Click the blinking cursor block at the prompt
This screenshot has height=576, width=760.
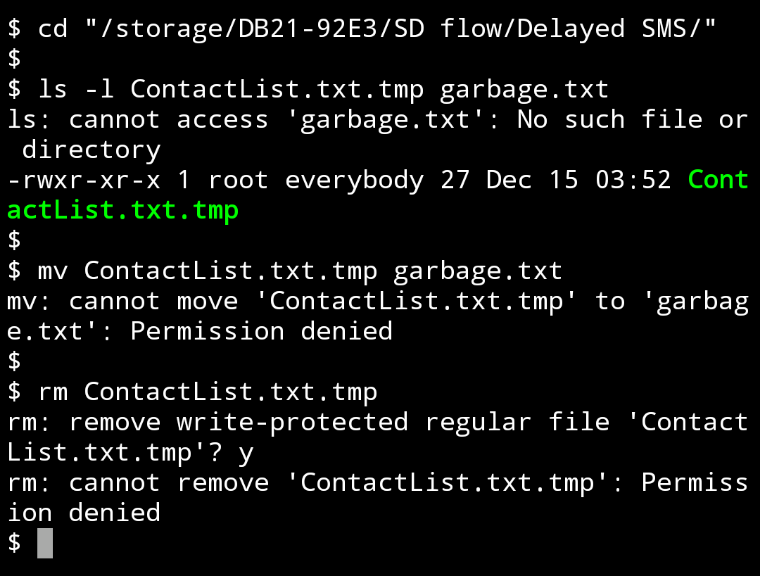click(45, 543)
